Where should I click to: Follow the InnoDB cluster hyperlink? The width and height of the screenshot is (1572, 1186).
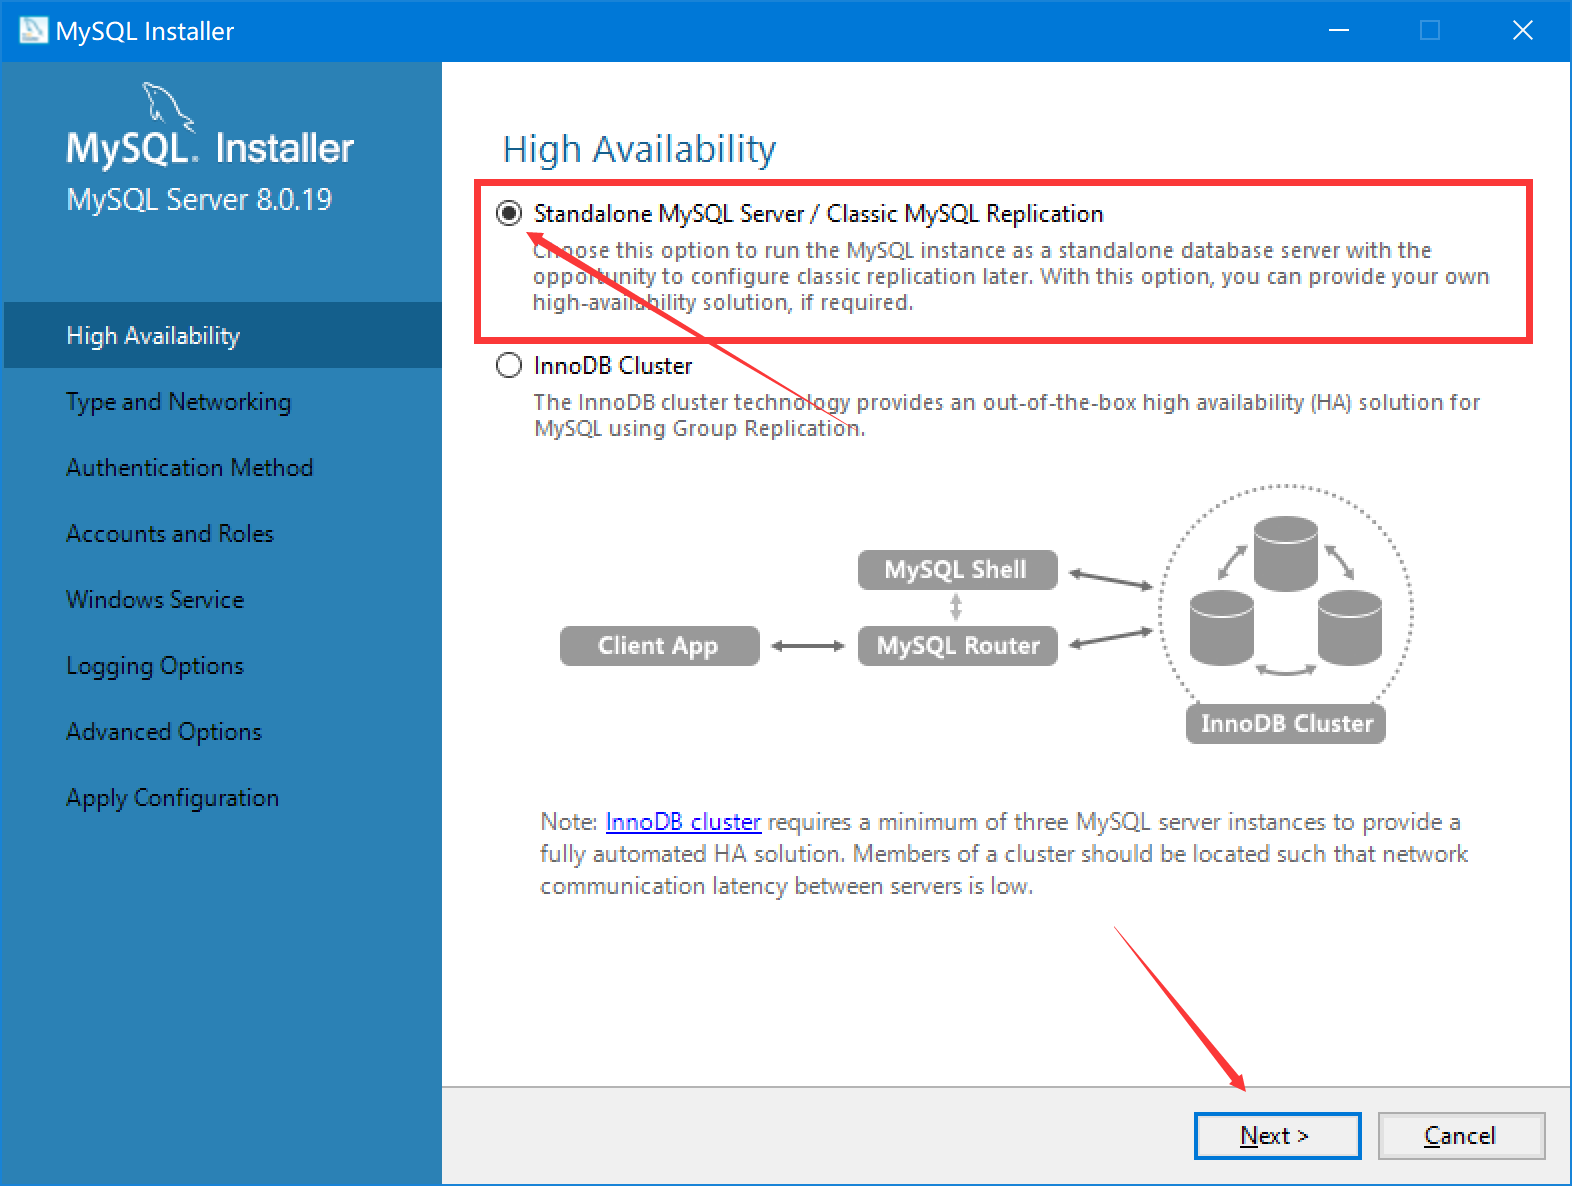click(x=683, y=822)
